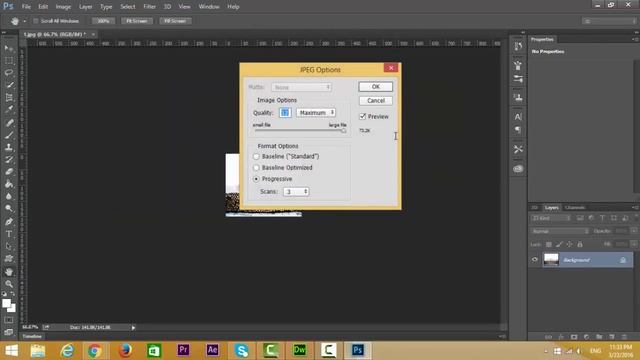Viewport: 640px width, 360px height.
Task: Click the add layer mask icon
Action: [x=574, y=337]
